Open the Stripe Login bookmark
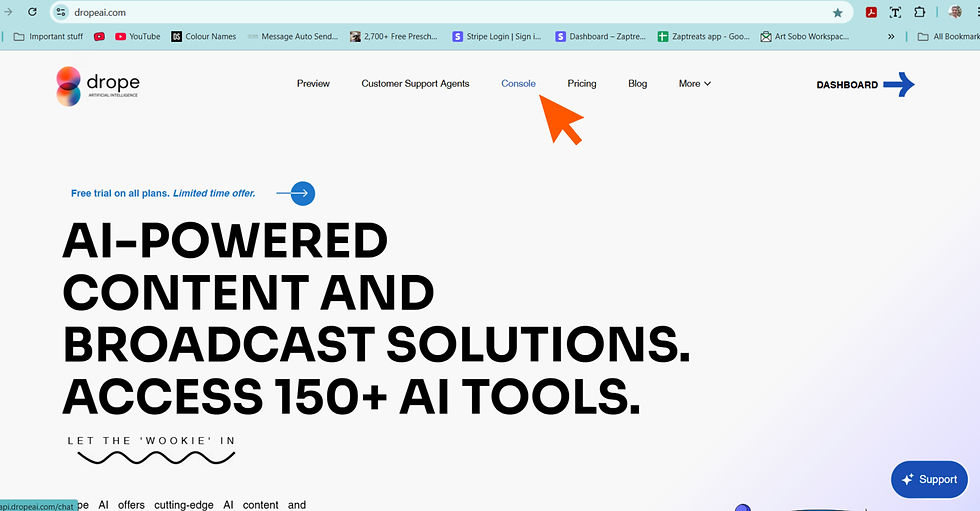 point(497,36)
